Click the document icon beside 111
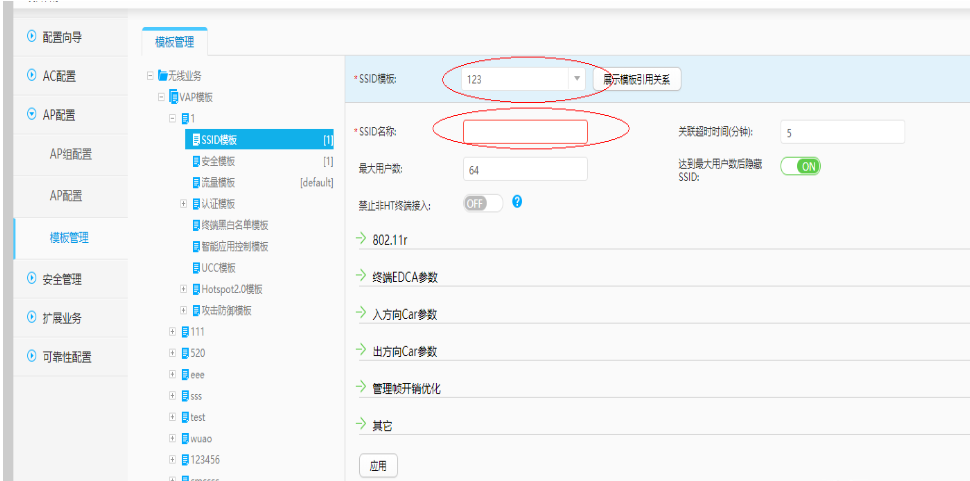The height and width of the screenshot is (481, 970). [x=185, y=332]
